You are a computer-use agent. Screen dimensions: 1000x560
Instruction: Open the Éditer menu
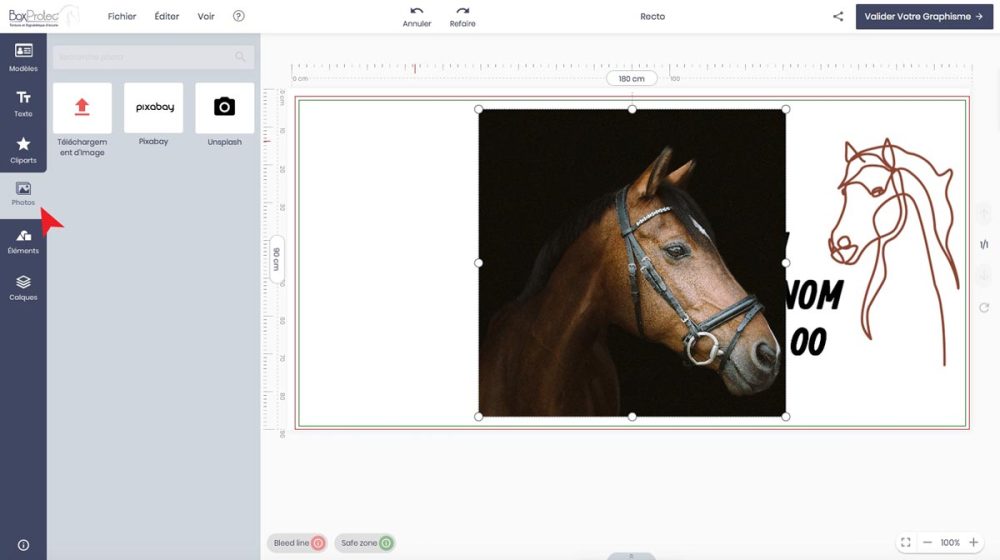point(167,16)
